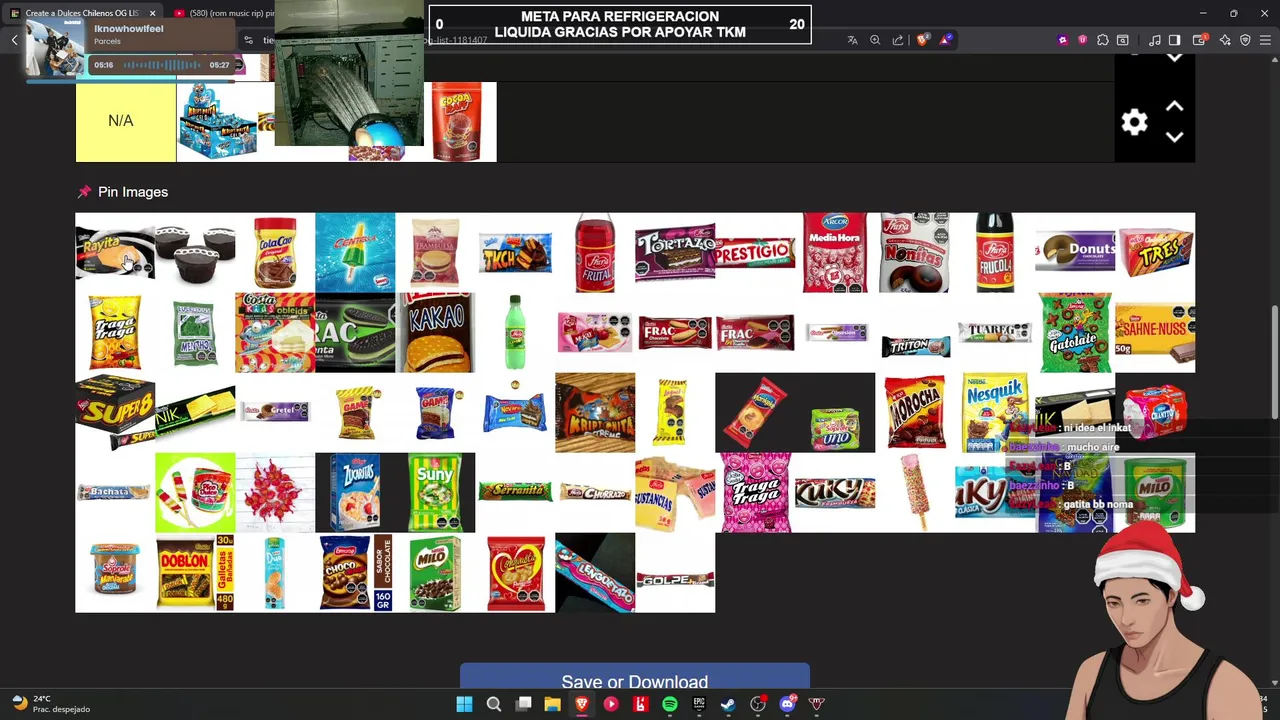The width and height of the screenshot is (1280, 720).
Task: Select the Sahne-Nuss chocolate image
Action: click(x=1155, y=332)
